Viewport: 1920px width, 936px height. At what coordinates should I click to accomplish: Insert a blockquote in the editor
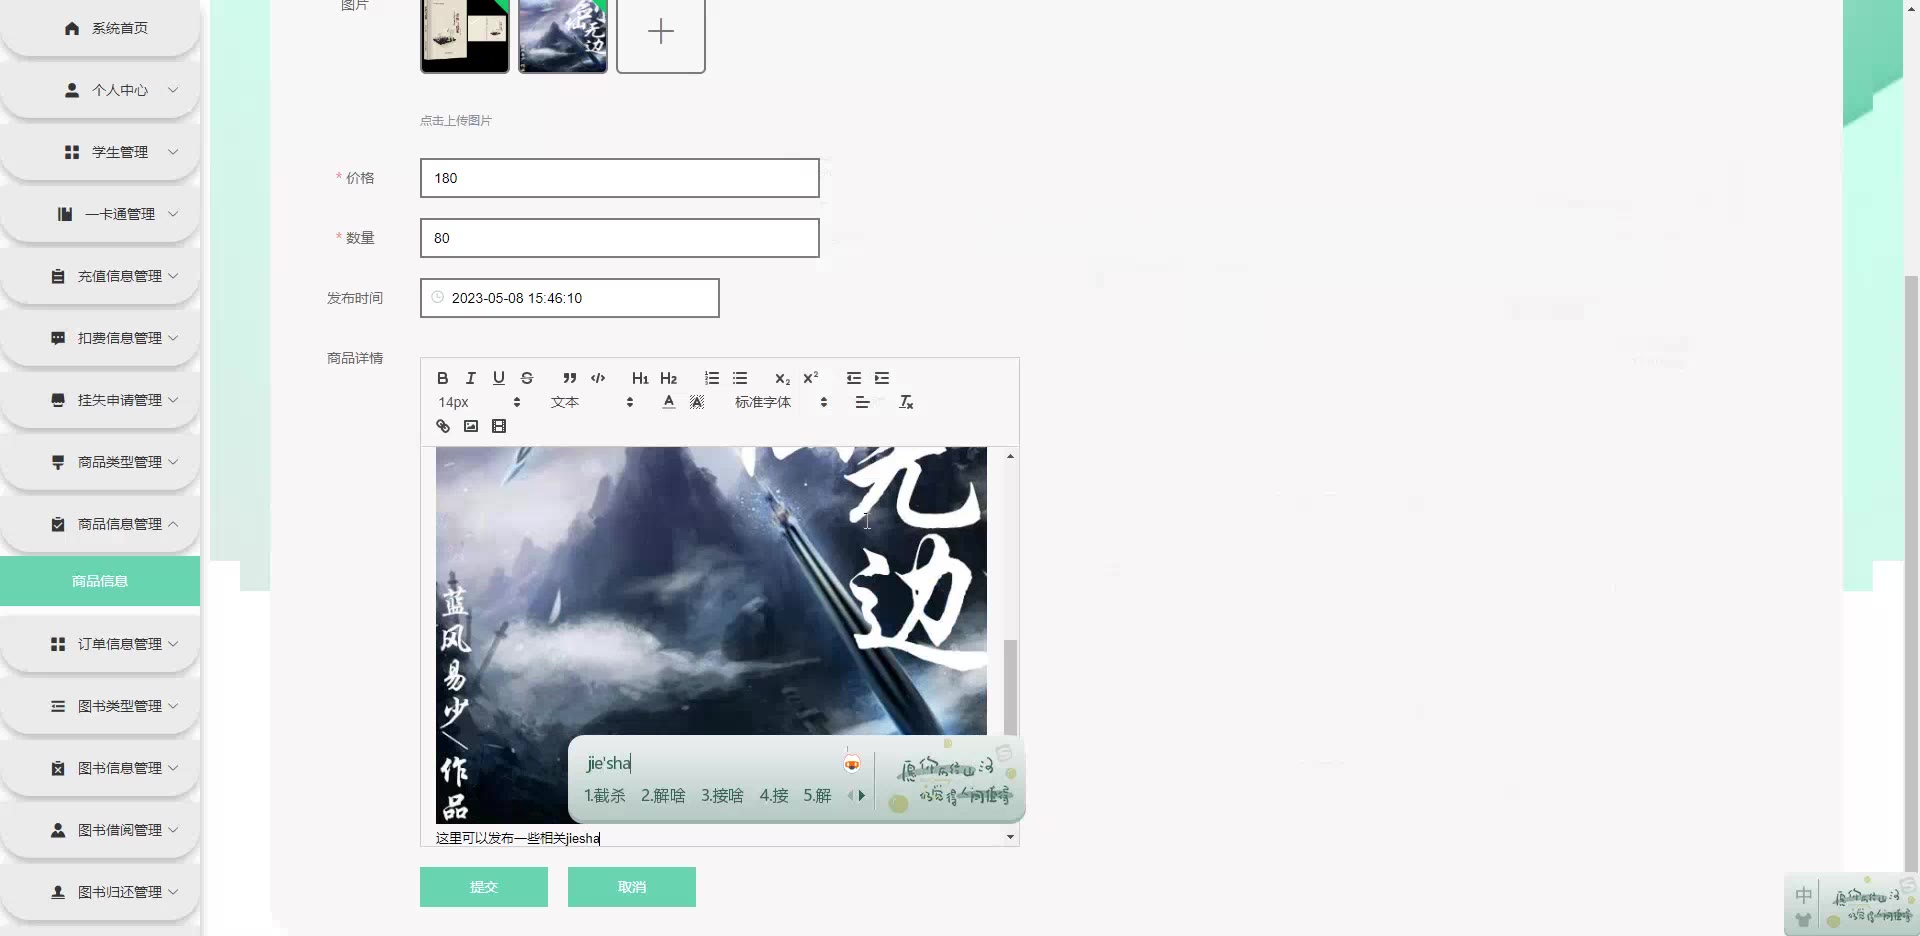[569, 378]
